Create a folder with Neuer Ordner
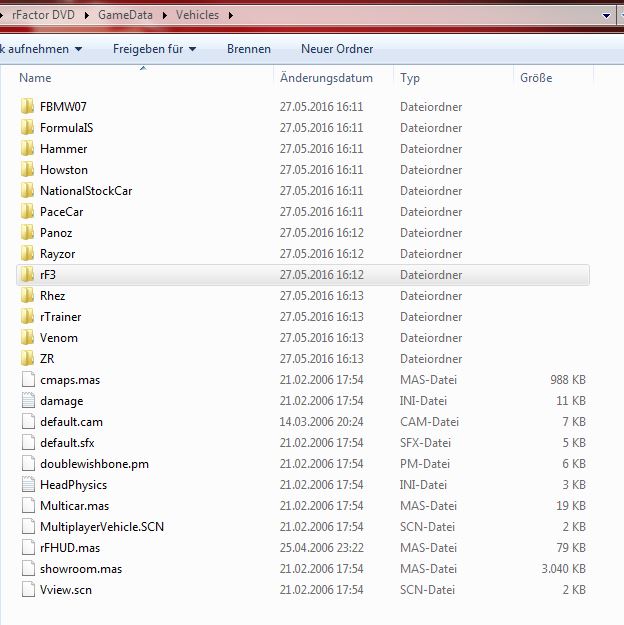624x625 pixels. (x=337, y=49)
